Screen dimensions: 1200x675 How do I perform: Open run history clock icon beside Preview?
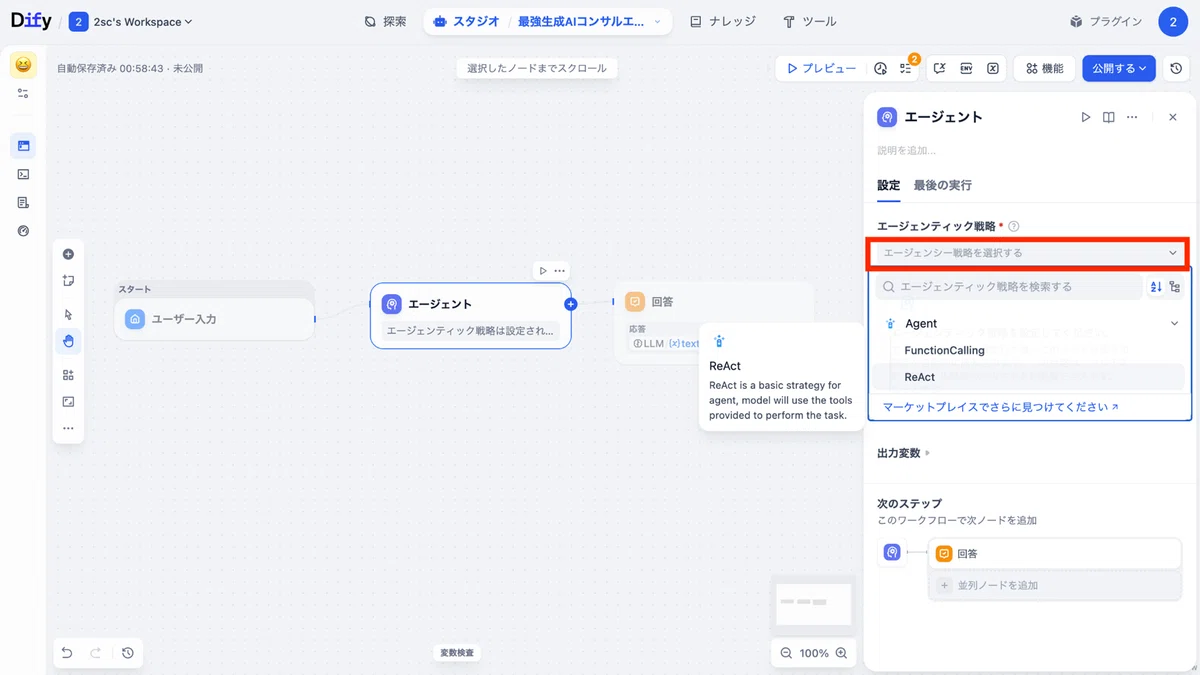(880, 68)
